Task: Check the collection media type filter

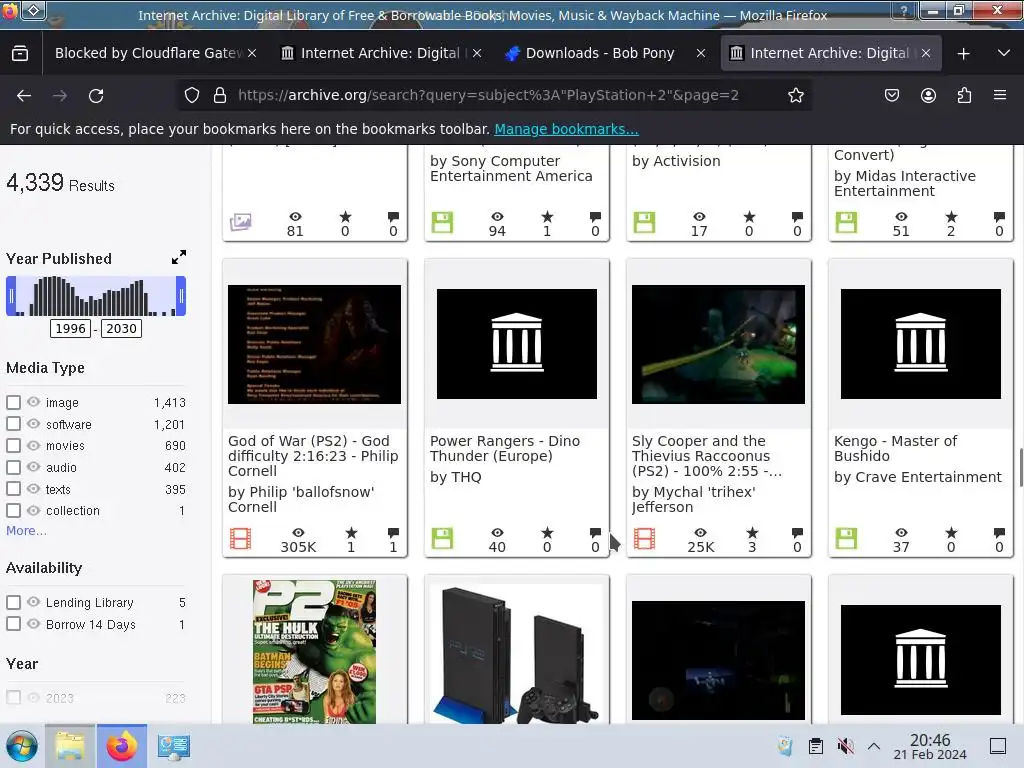Action: [x=13, y=510]
